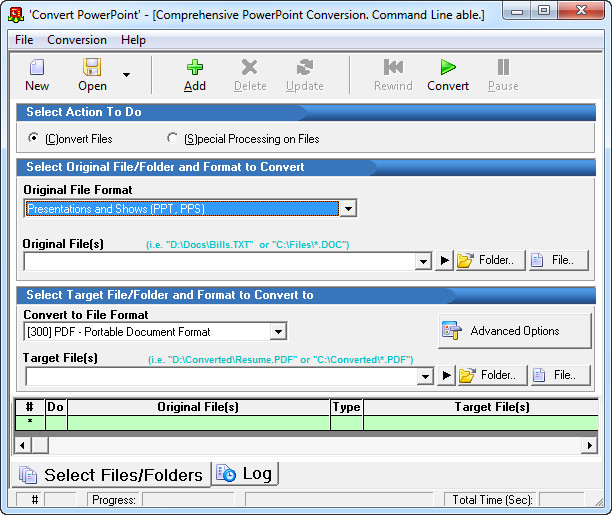Open the Convert to File Format dropdown
612x515 pixels.
click(278, 332)
